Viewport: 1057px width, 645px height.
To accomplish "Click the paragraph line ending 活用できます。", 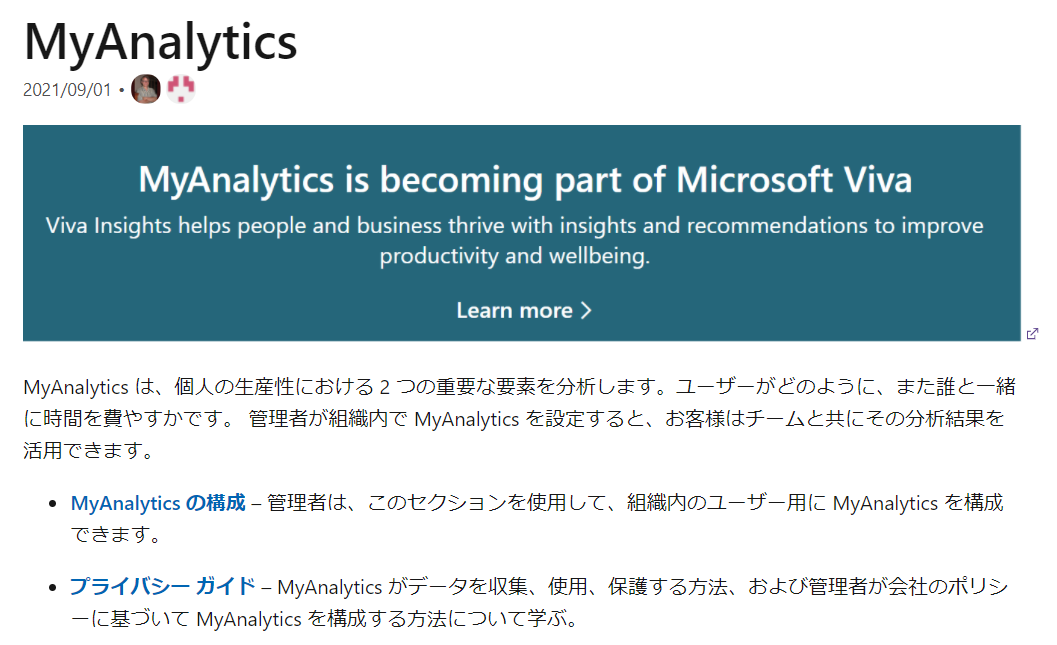I will 89,450.
